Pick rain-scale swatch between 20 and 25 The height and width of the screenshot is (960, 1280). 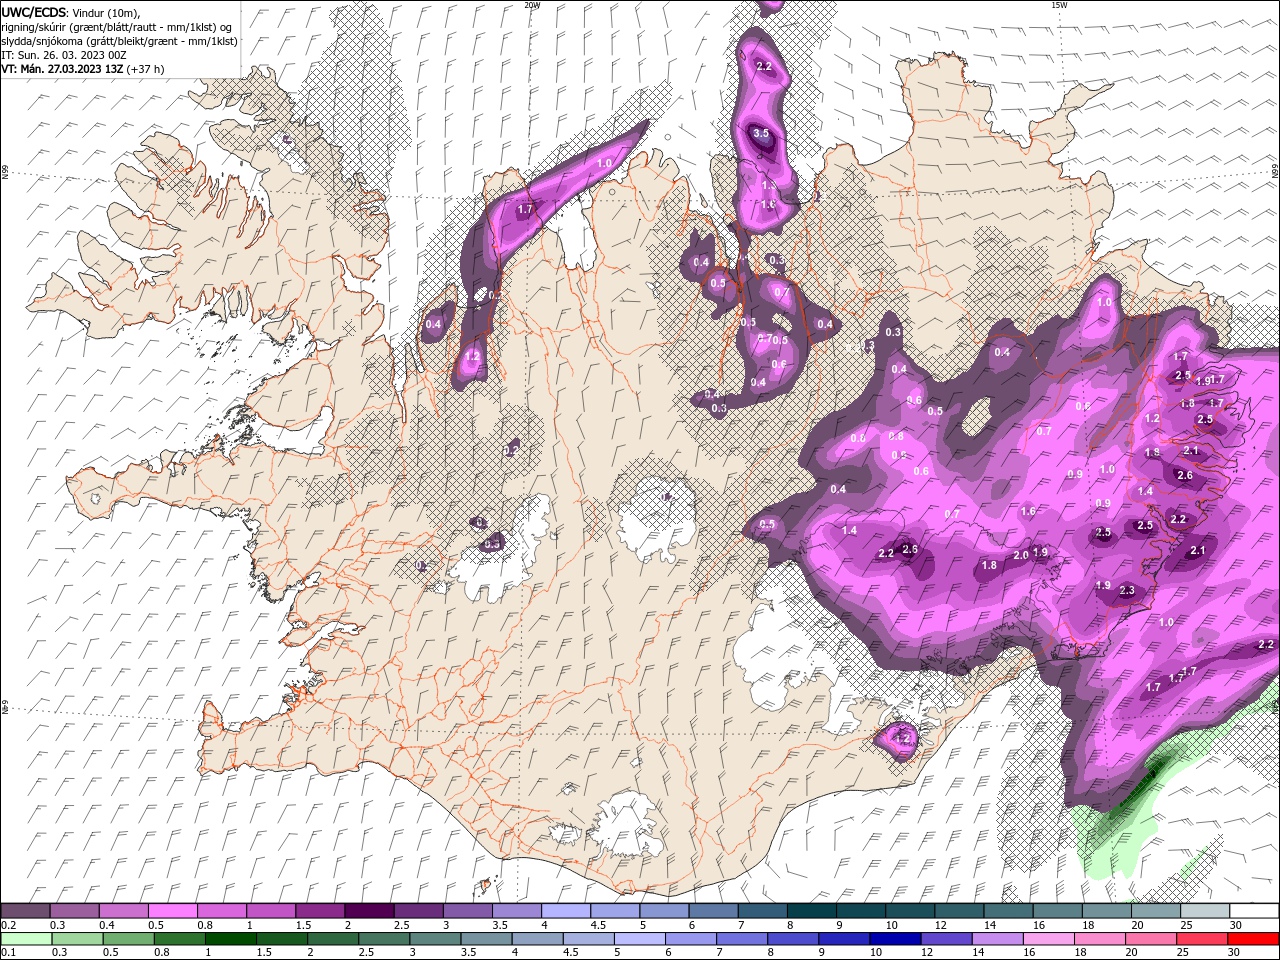coord(1150,939)
